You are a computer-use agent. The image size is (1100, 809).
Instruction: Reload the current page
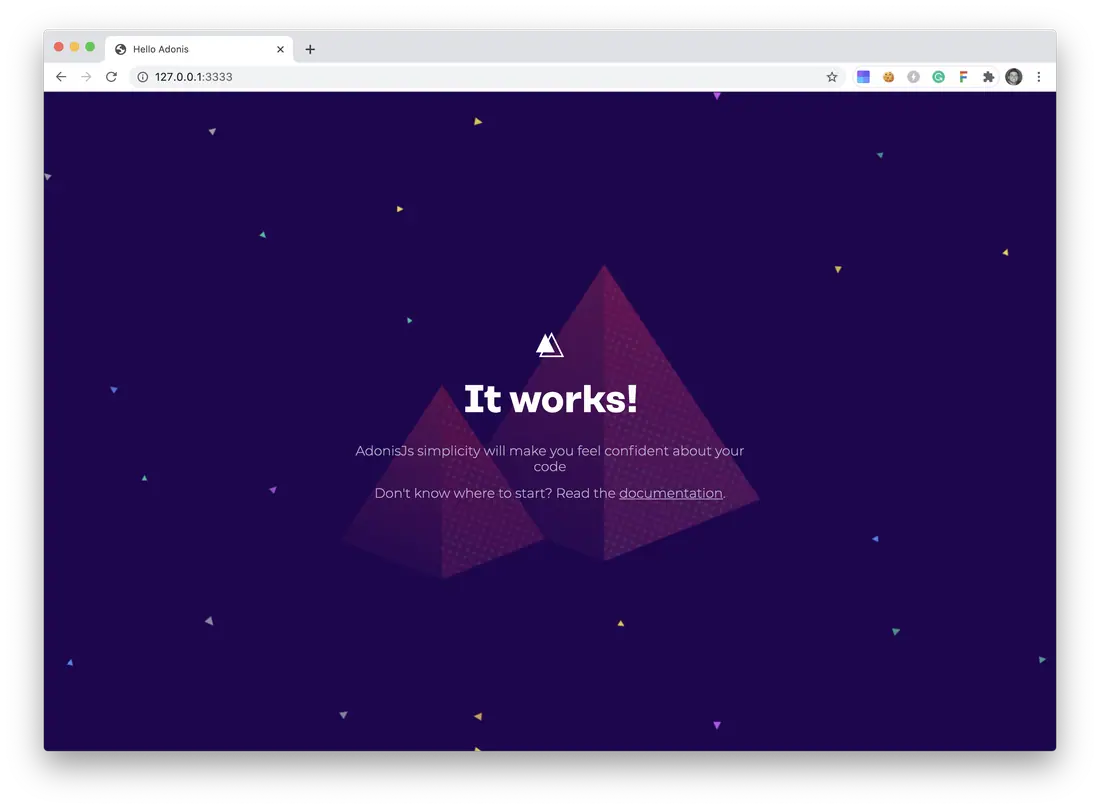(112, 76)
